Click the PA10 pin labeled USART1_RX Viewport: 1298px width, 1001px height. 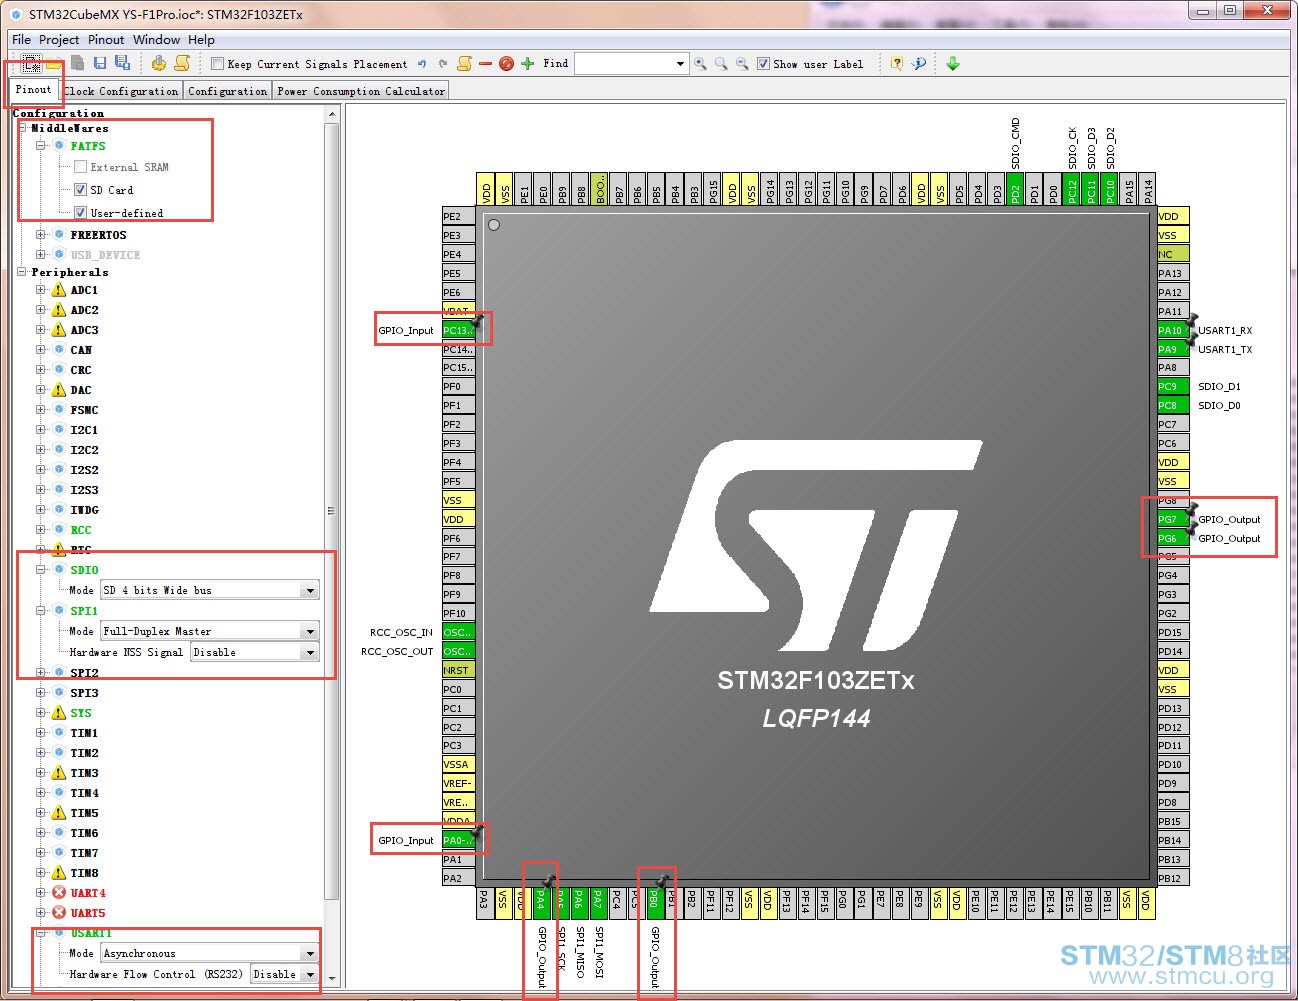coord(1173,330)
